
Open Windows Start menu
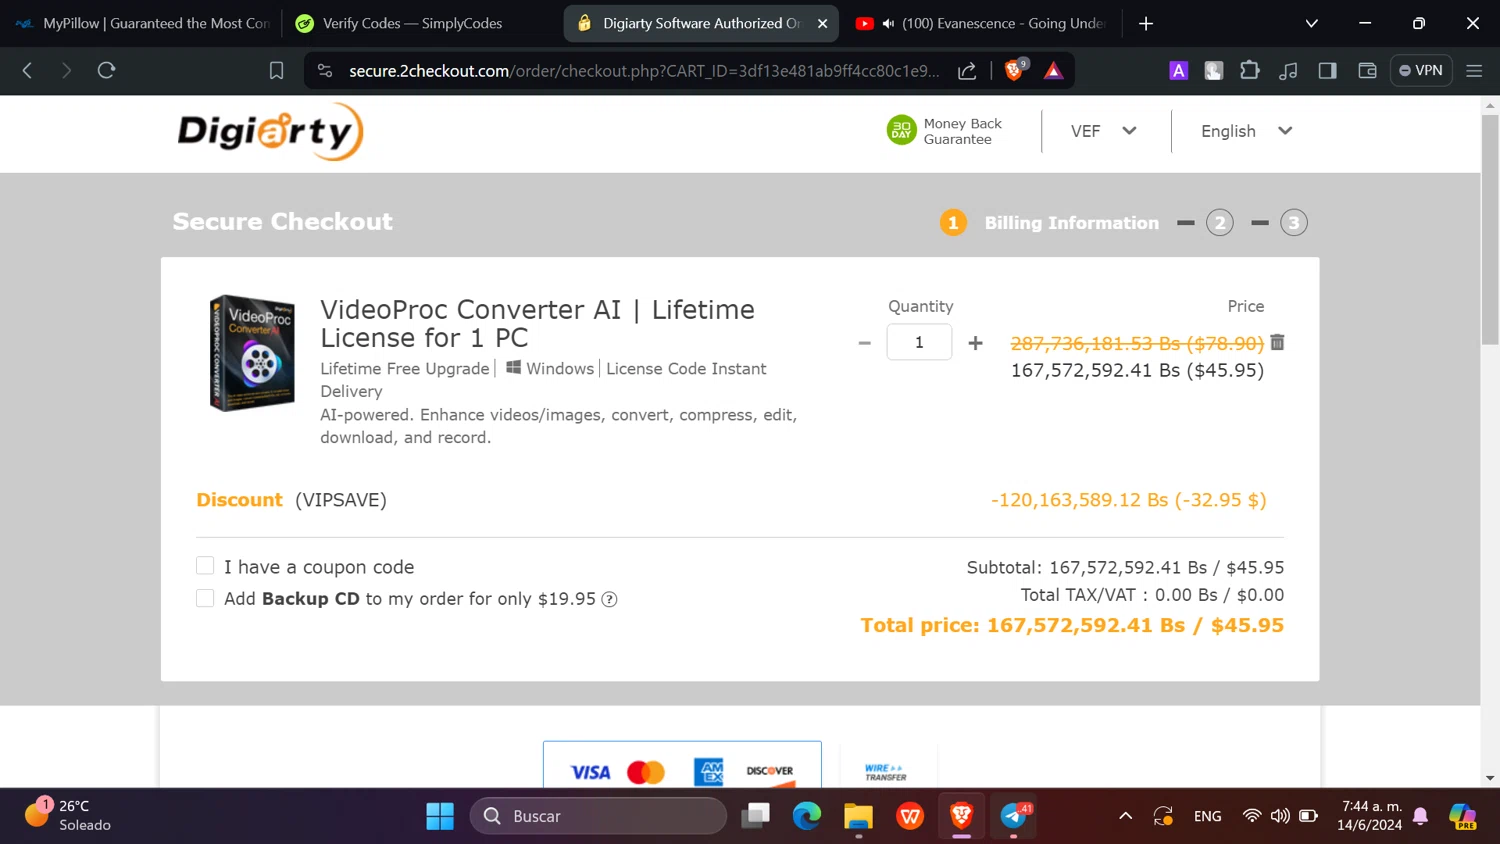pyautogui.click(x=440, y=816)
